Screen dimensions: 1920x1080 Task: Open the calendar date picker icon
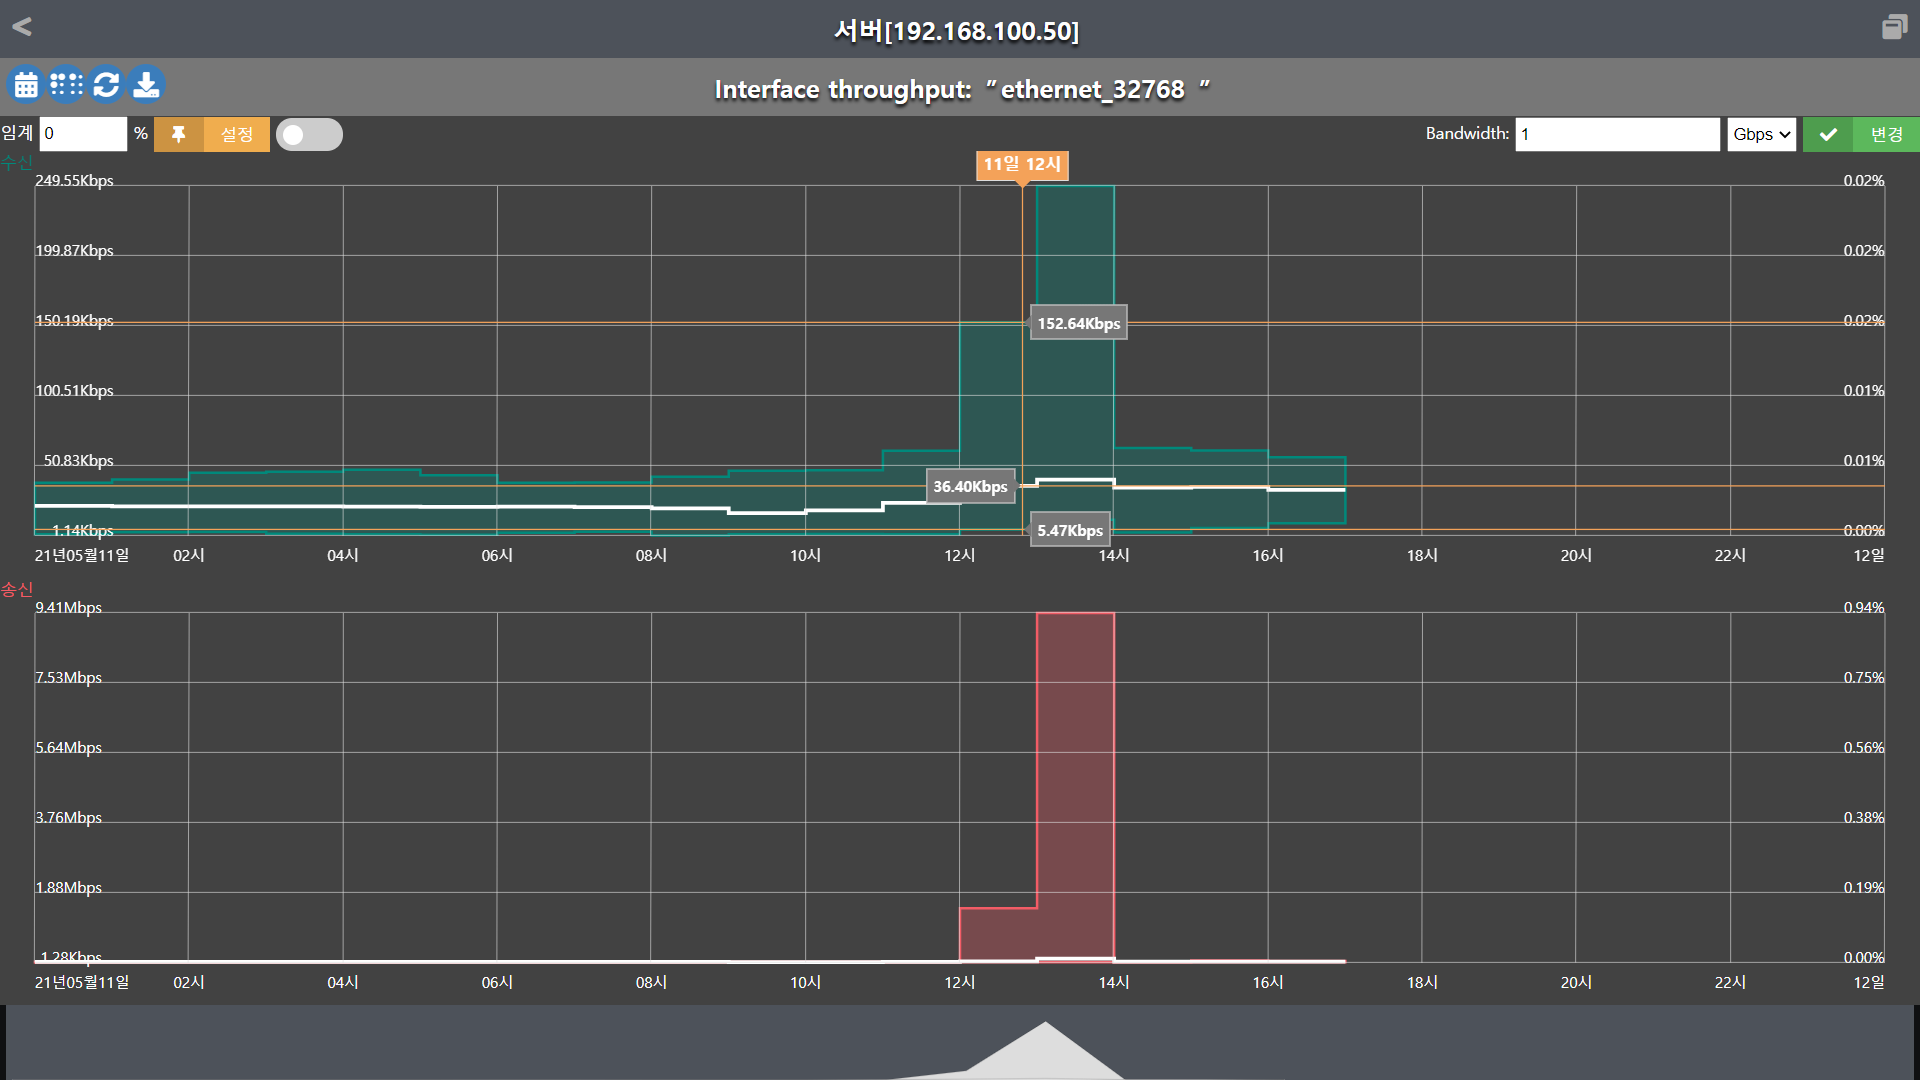pos(26,85)
